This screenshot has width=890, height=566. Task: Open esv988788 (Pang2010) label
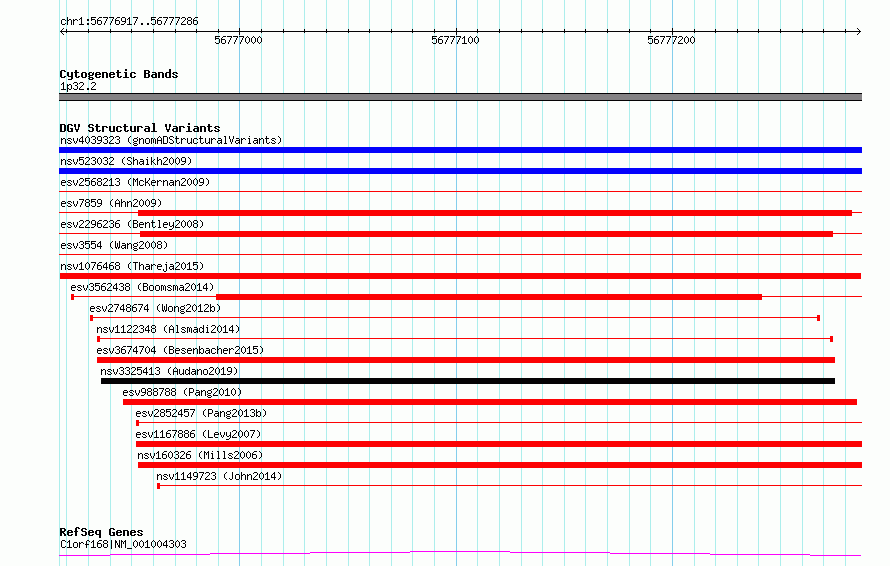(x=182, y=392)
